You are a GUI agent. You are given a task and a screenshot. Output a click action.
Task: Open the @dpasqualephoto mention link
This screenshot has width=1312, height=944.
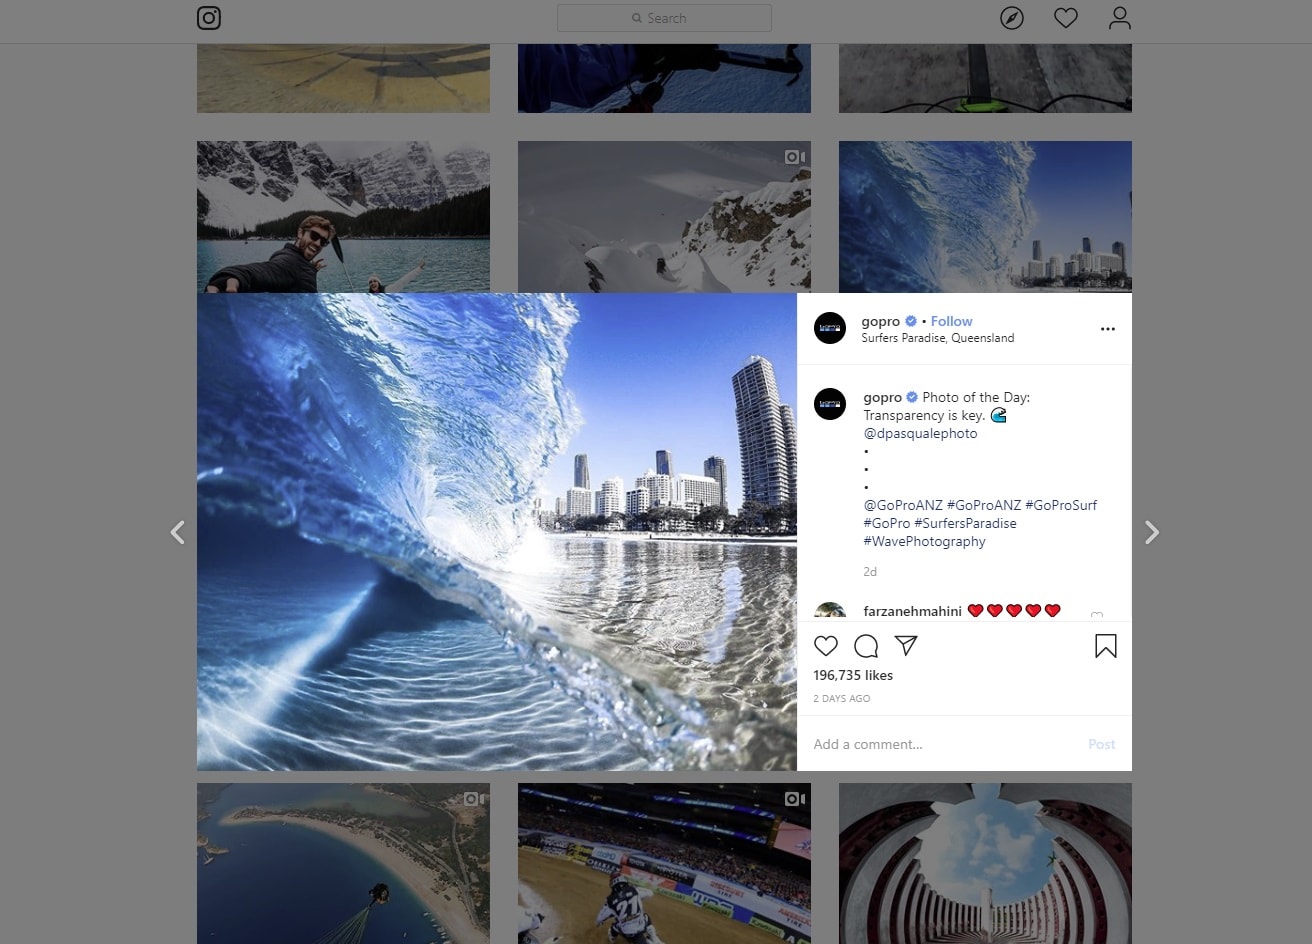pos(920,433)
